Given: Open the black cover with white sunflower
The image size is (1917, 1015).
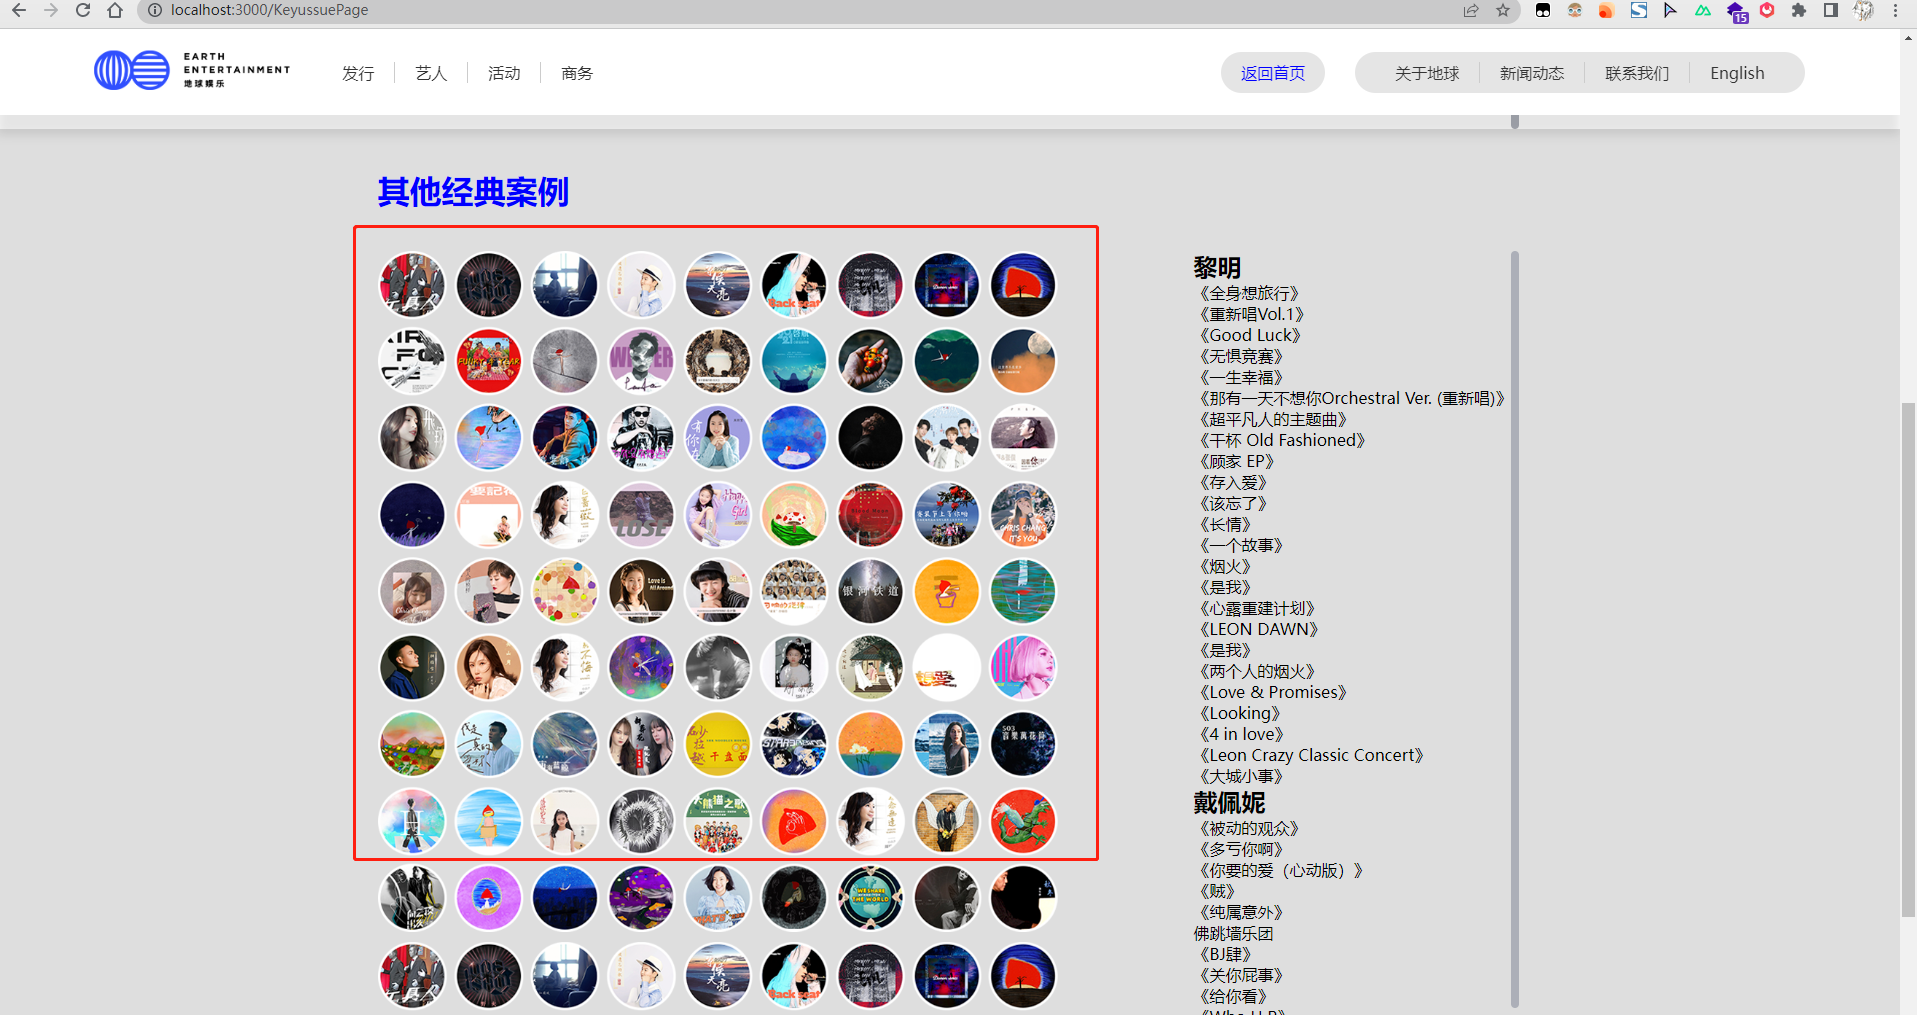Looking at the screenshot, I should click(x=641, y=821).
